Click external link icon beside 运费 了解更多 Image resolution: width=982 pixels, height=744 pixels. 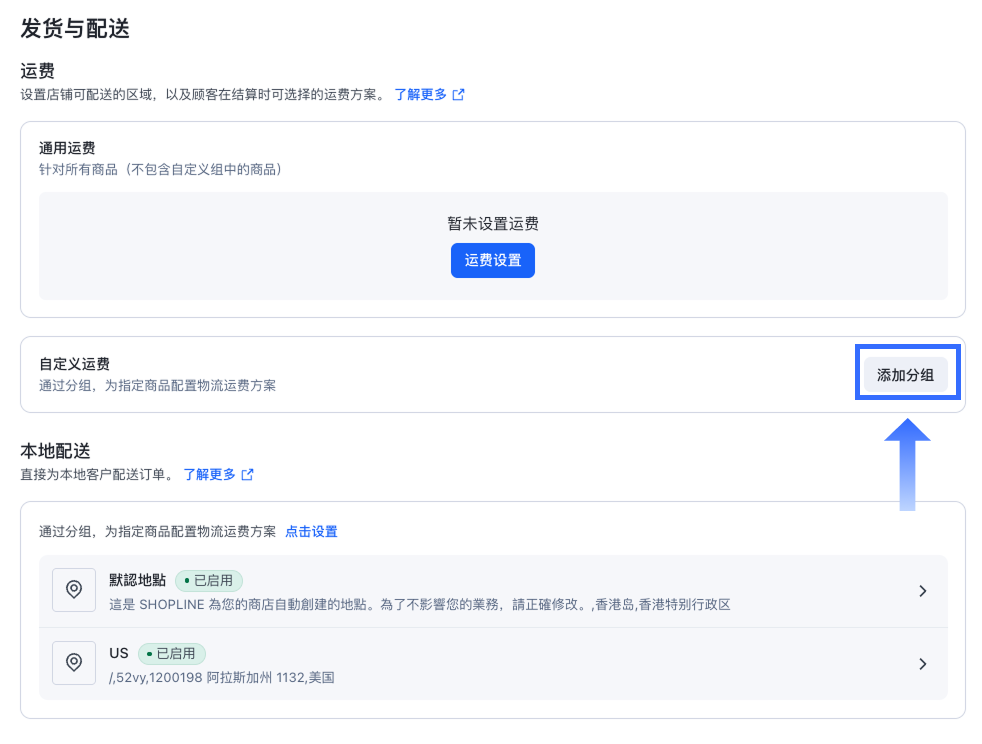(458, 95)
